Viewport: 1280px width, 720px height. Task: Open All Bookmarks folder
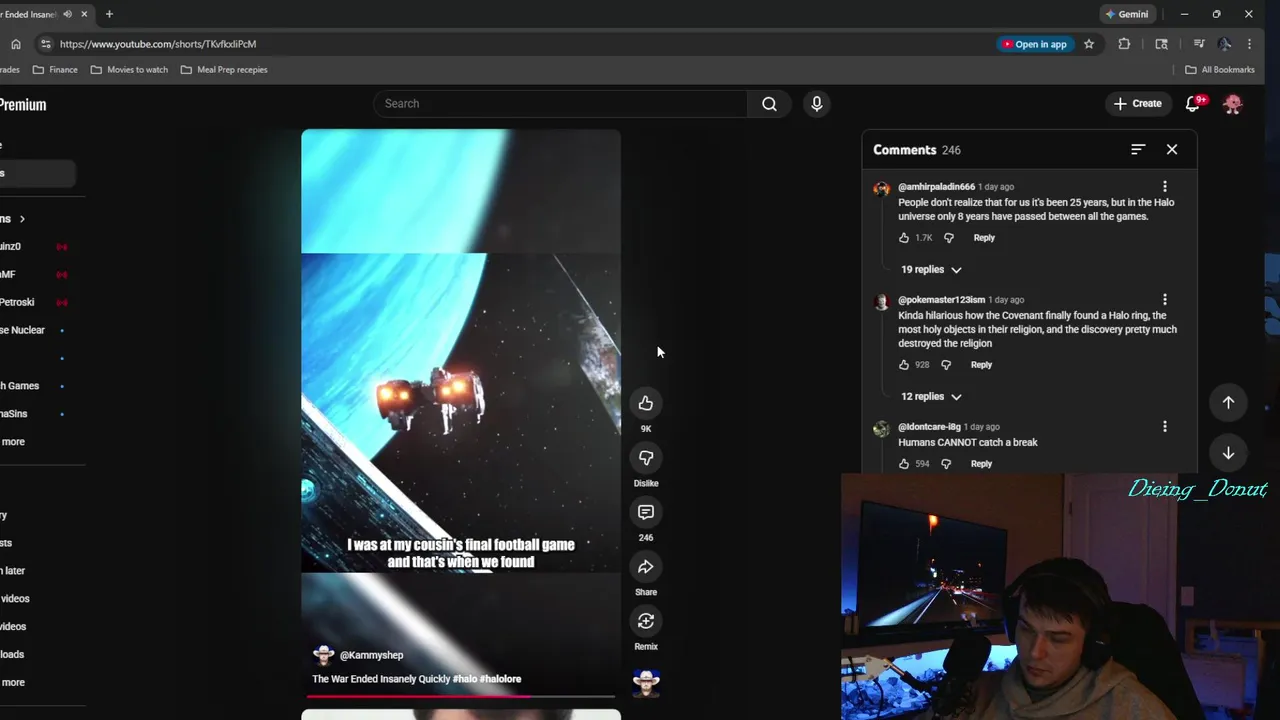pos(1220,70)
